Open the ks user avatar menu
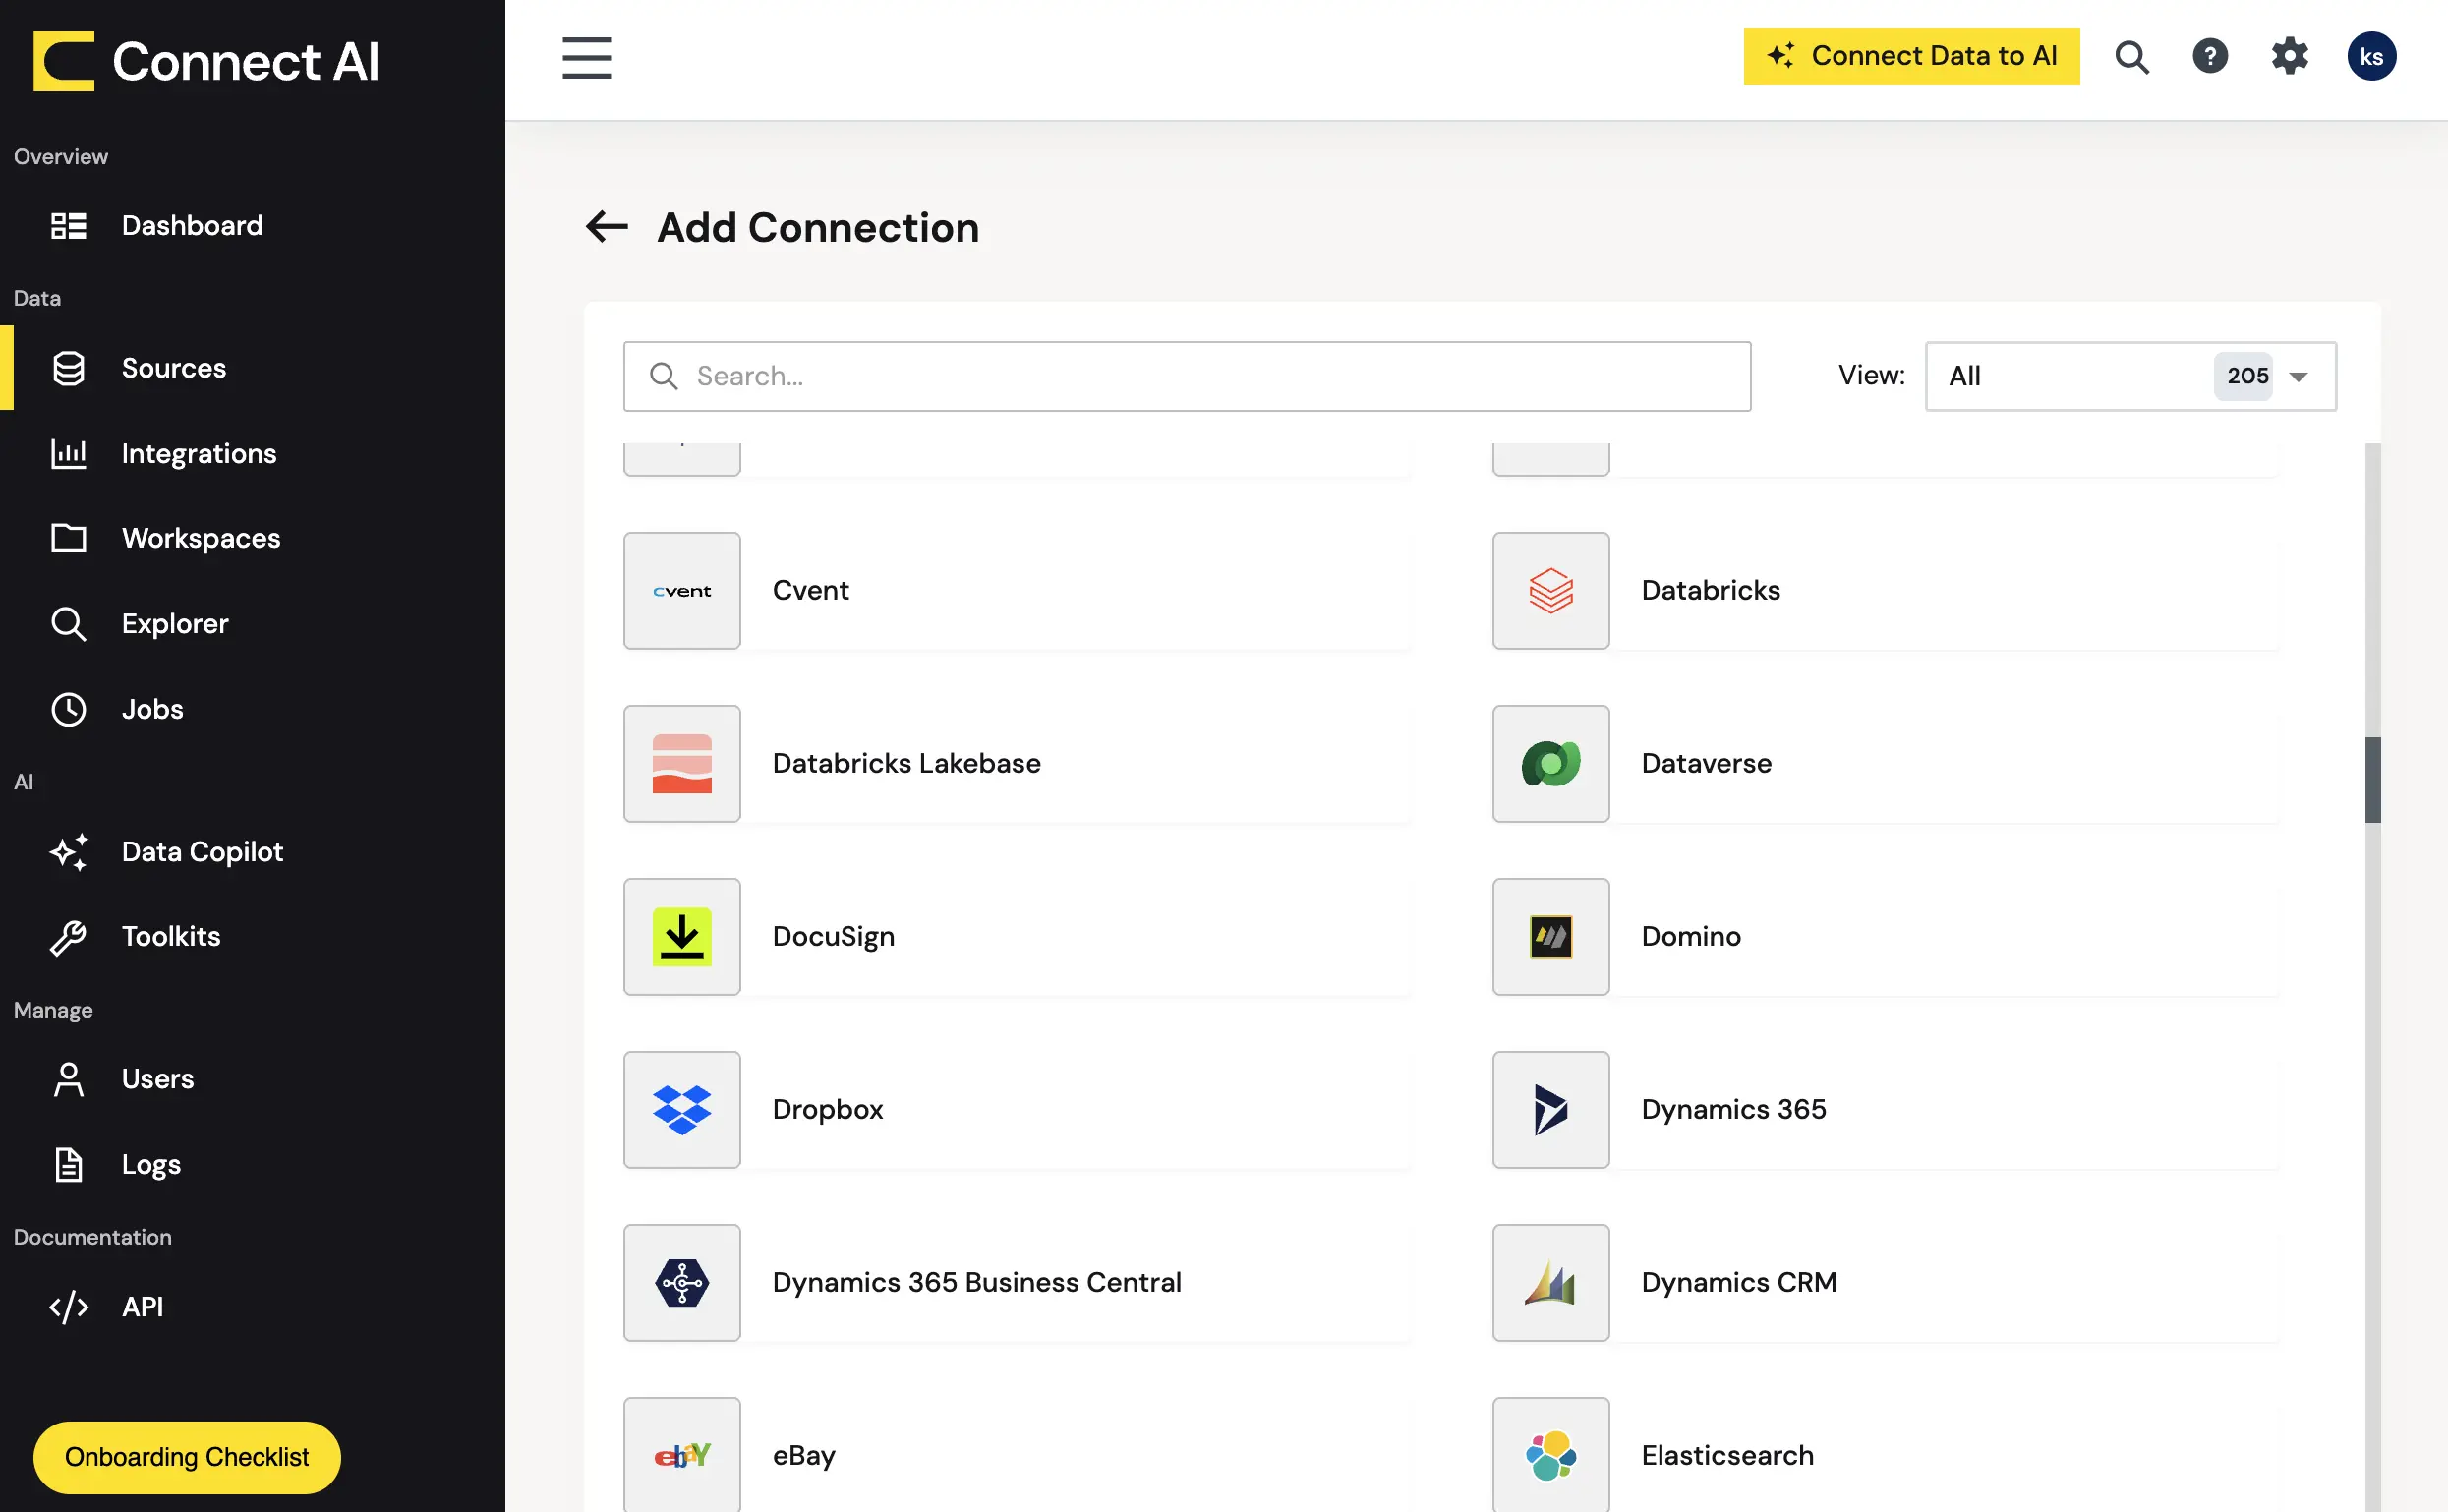 [2371, 56]
